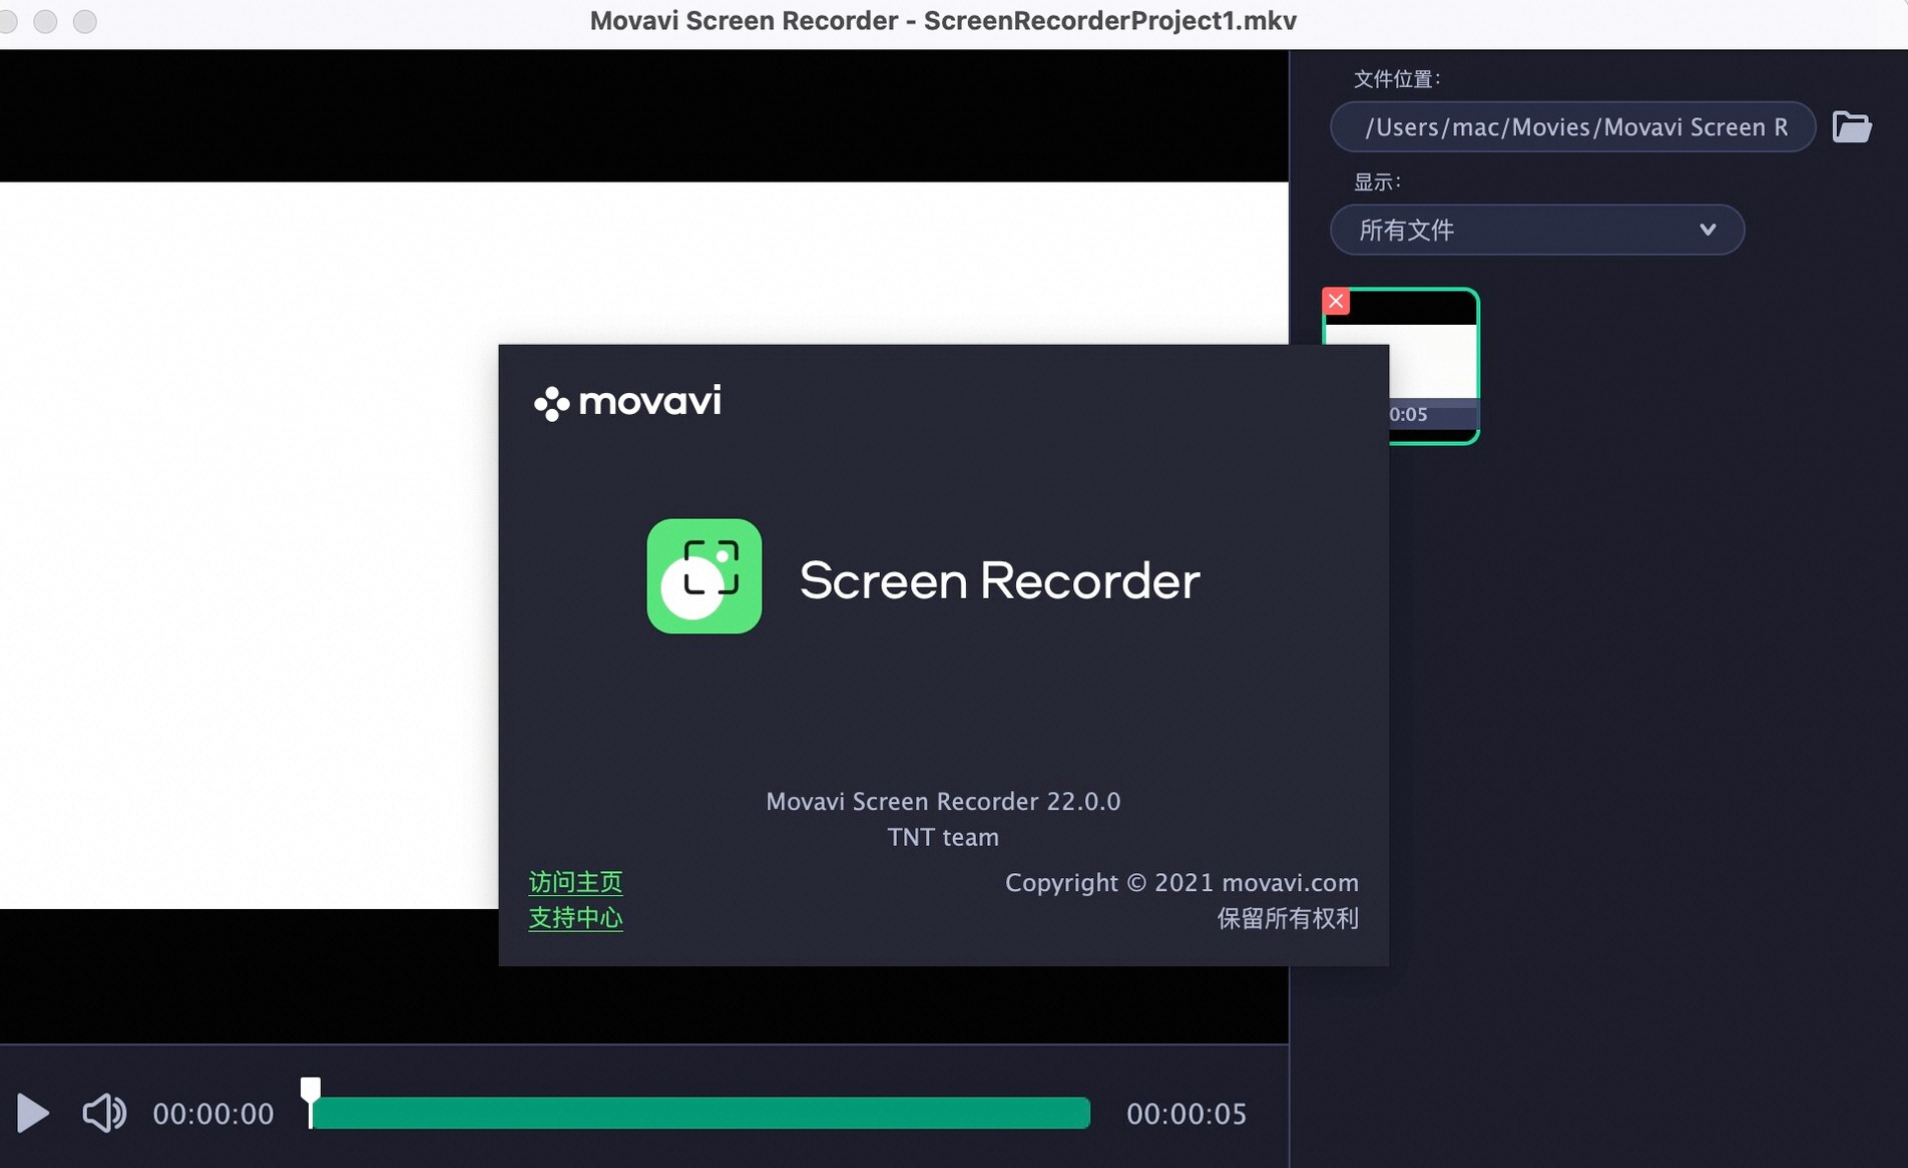Click the 保留所有权利 text
This screenshot has height=1168, width=1908.
(x=1288, y=918)
